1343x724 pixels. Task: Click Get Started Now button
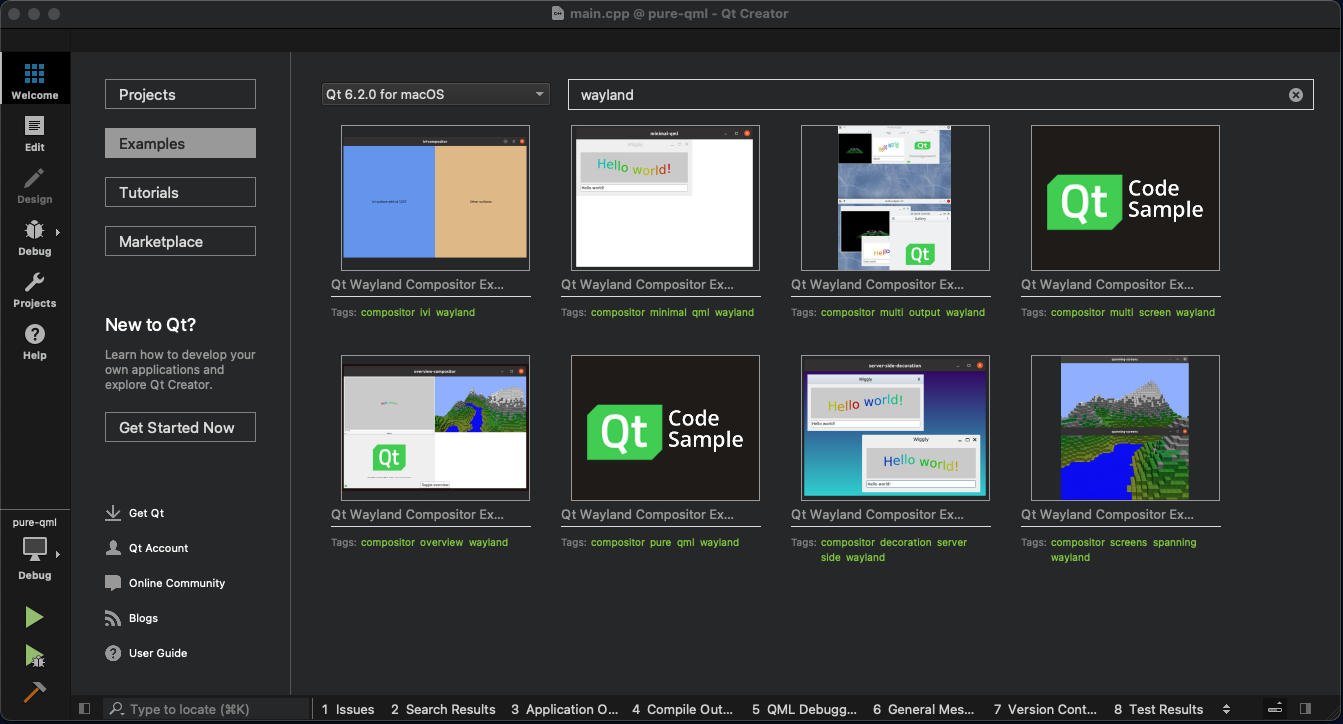(180, 427)
